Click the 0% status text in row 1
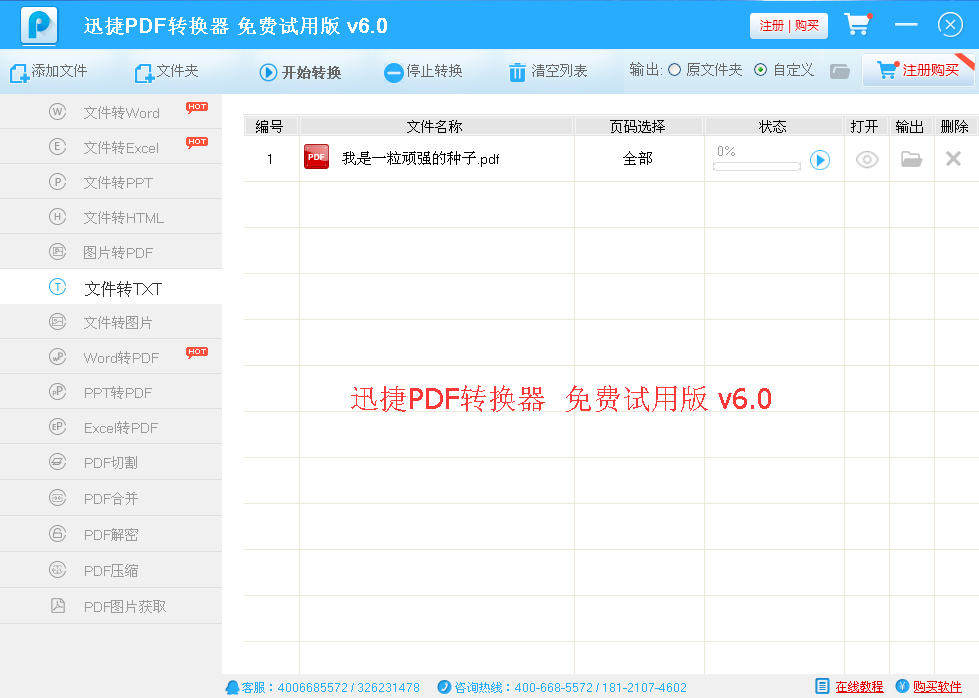This screenshot has width=979, height=698. point(726,151)
